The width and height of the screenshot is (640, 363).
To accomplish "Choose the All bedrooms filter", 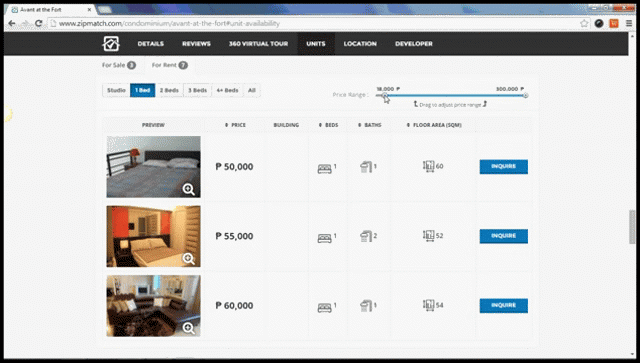I will pyautogui.click(x=252, y=90).
